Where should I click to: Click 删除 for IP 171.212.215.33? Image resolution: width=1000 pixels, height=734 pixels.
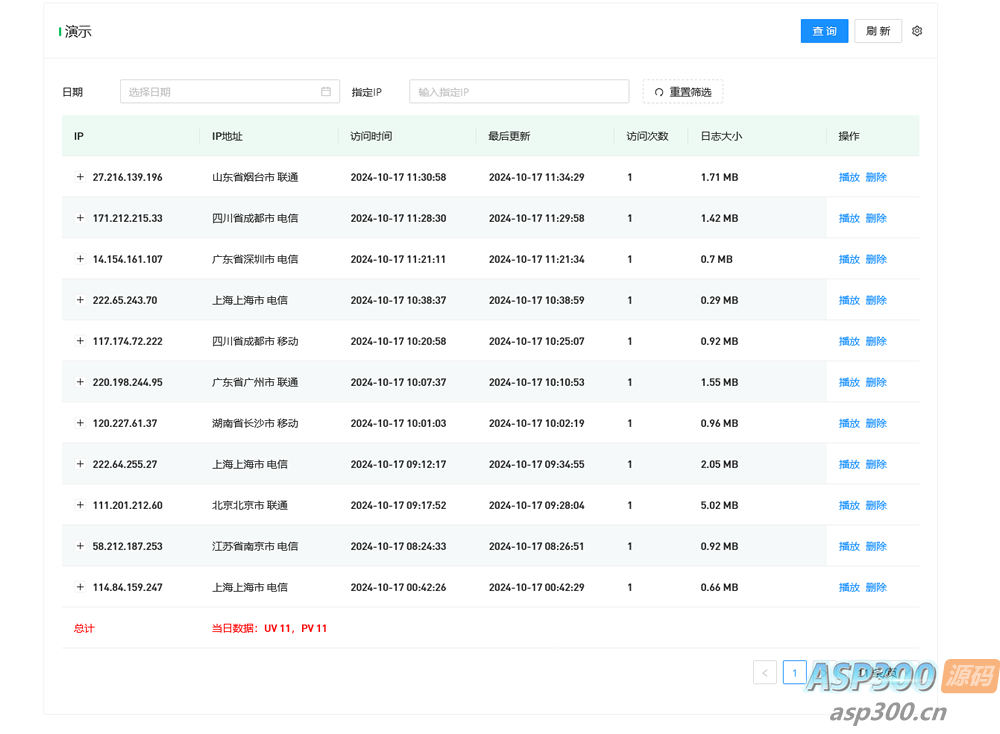[x=876, y=218]
